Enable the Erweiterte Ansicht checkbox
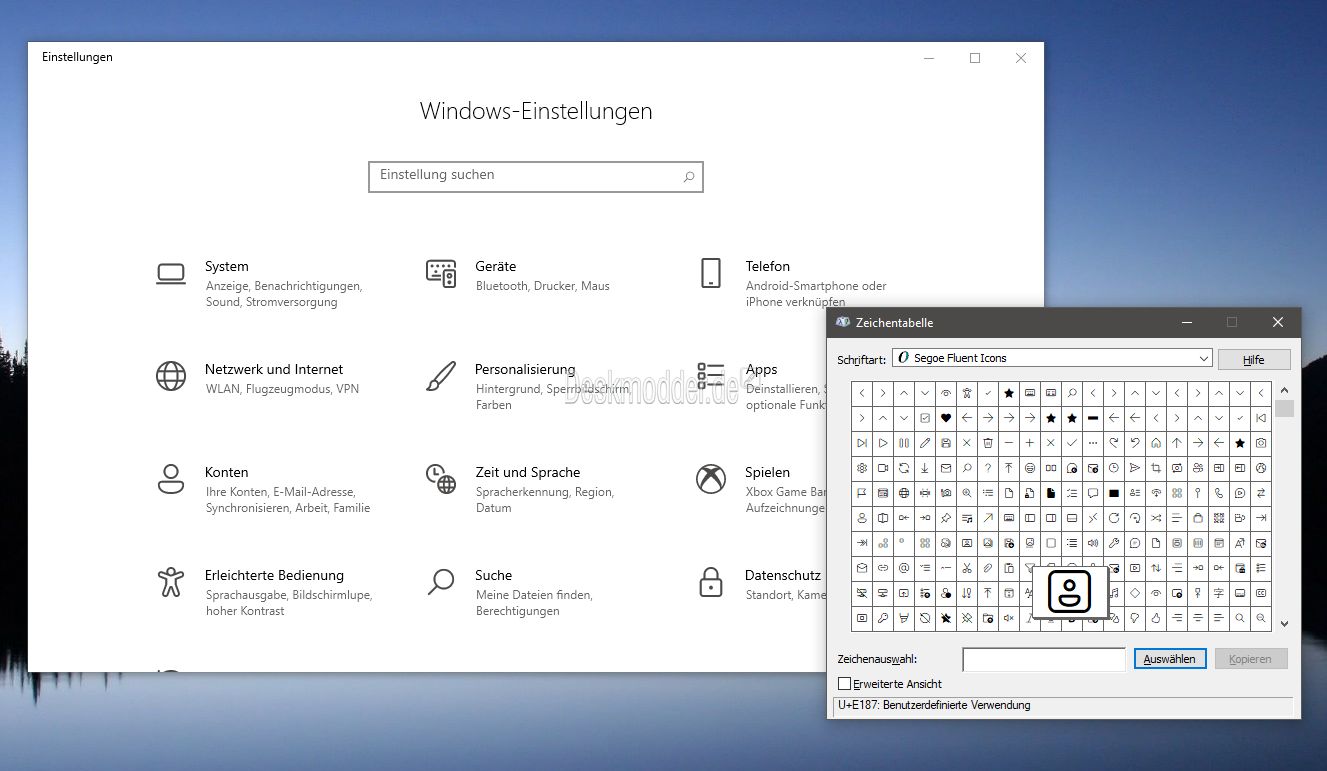The width and height of the screenshot is (1327, 771). pyautogui.click(x=845, y=684)
